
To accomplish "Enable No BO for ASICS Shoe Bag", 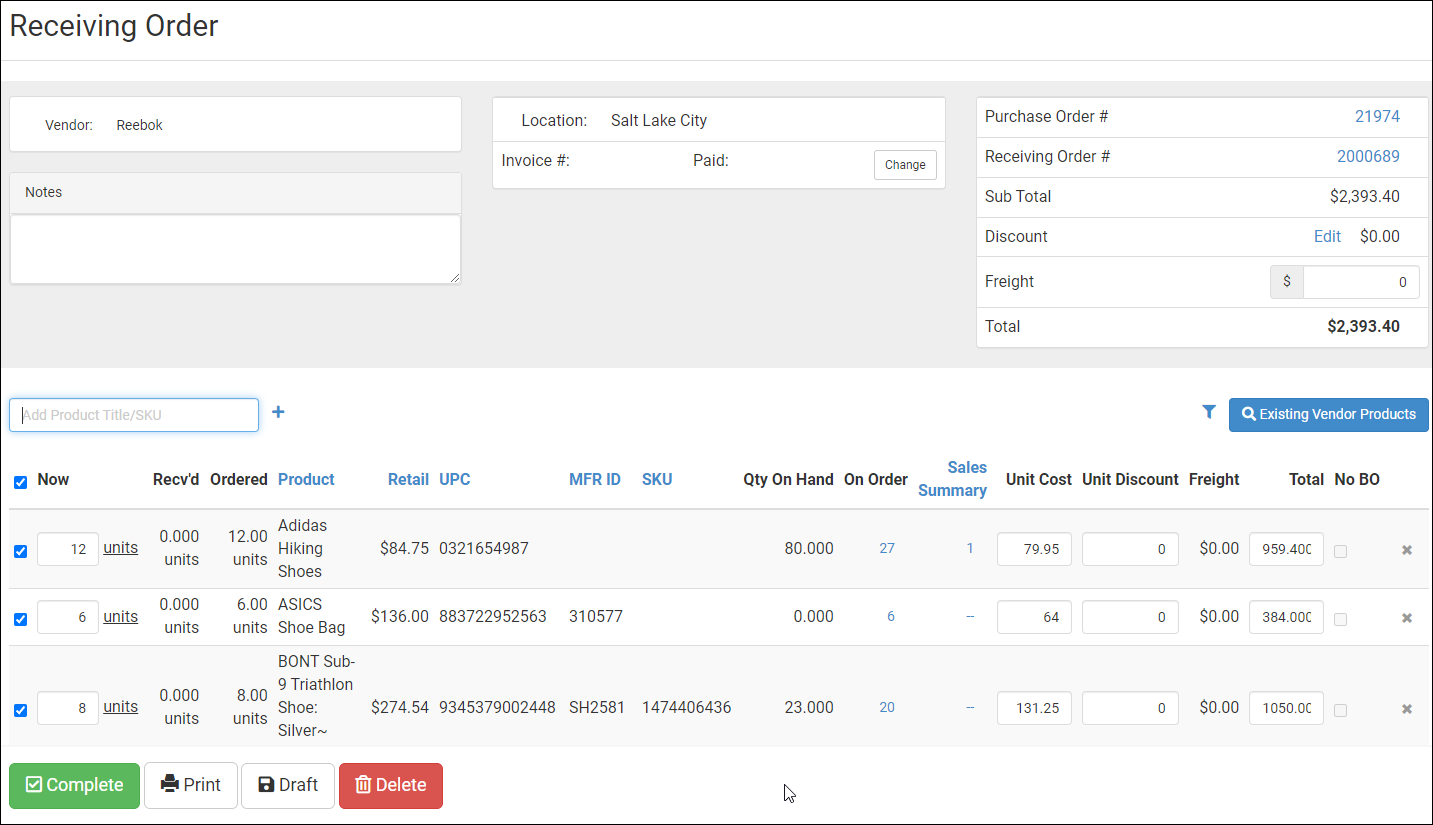I will [x=1340, y=619].
